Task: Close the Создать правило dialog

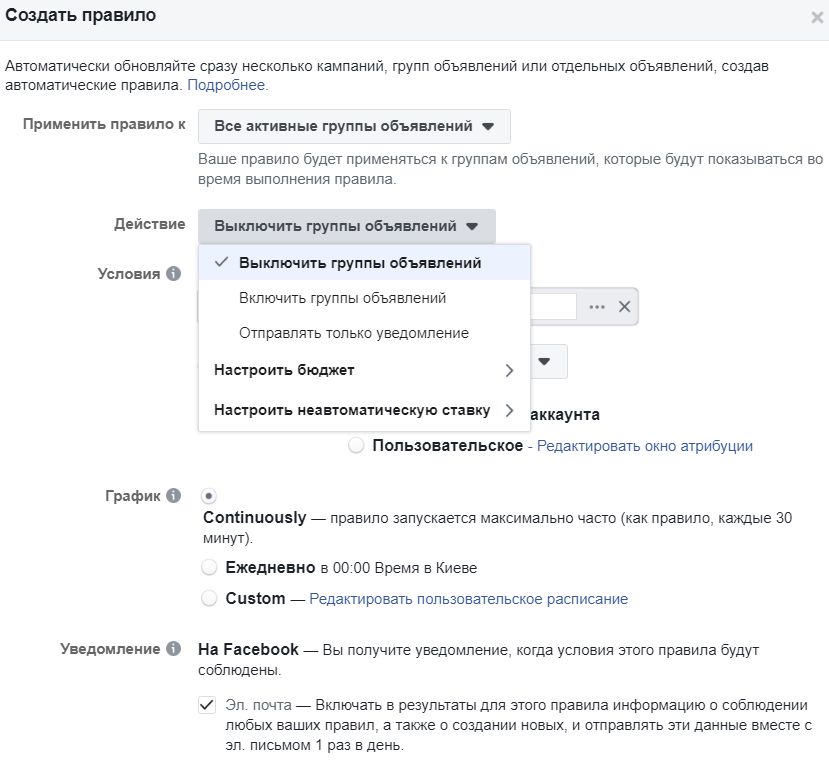Action: pyautogui.click(x=816, y=16)
